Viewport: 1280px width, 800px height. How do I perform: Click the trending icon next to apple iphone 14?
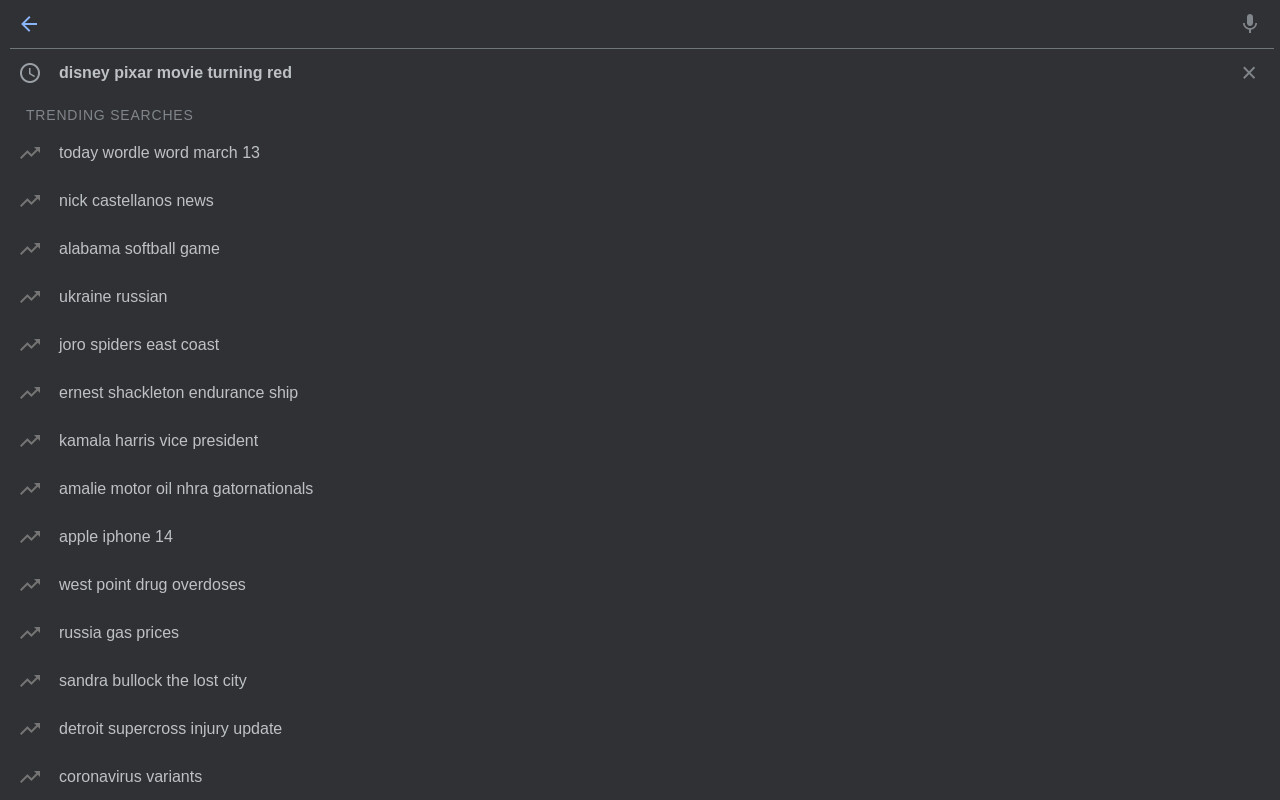(30, 537)
